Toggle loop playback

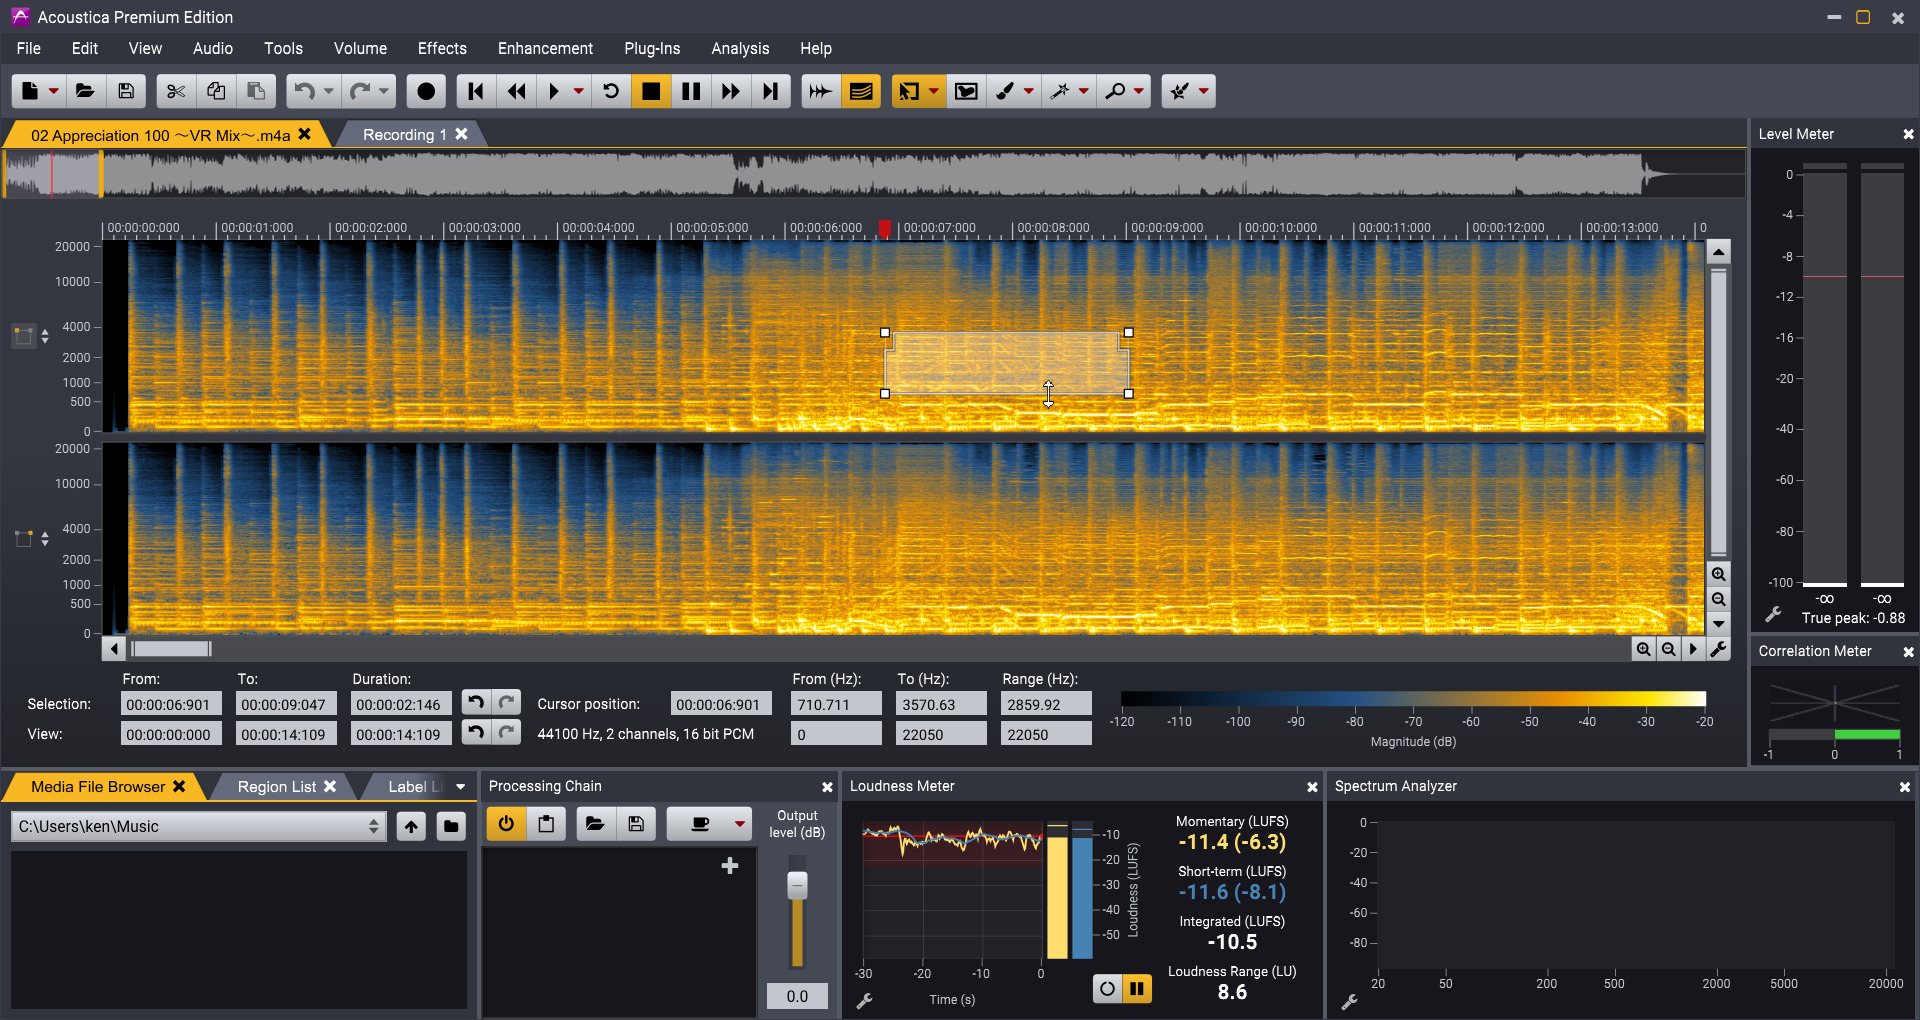[x=611, y=91]
